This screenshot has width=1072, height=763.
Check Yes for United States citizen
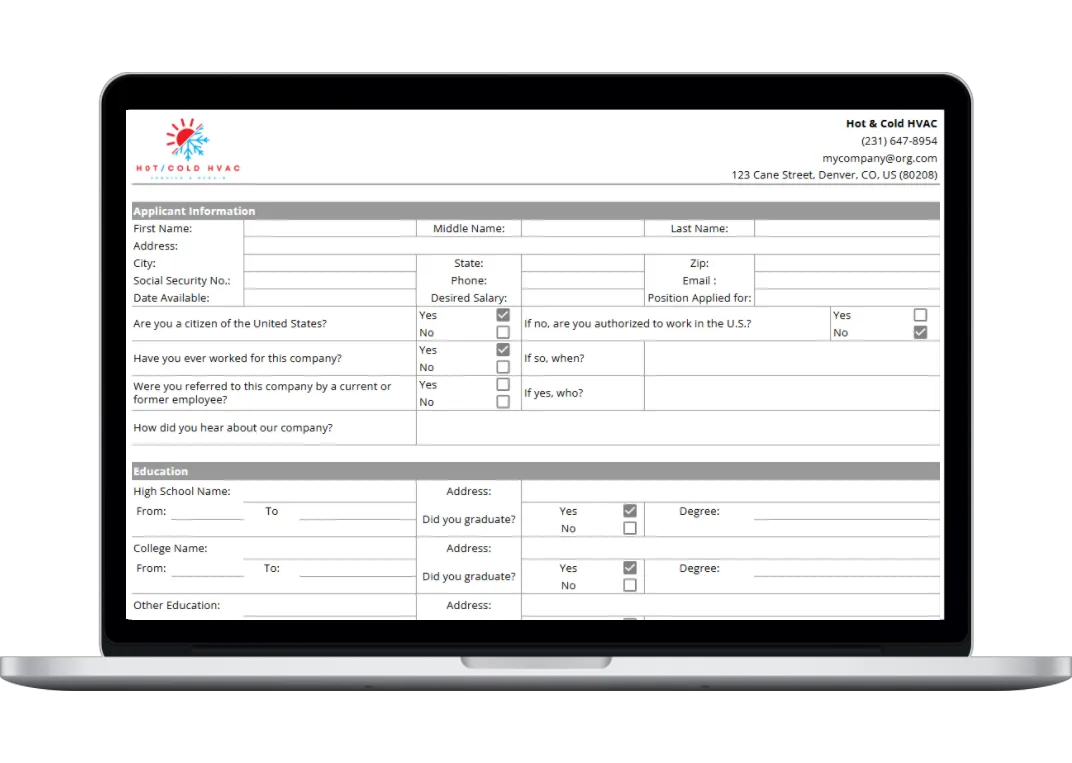pos(503,315)
